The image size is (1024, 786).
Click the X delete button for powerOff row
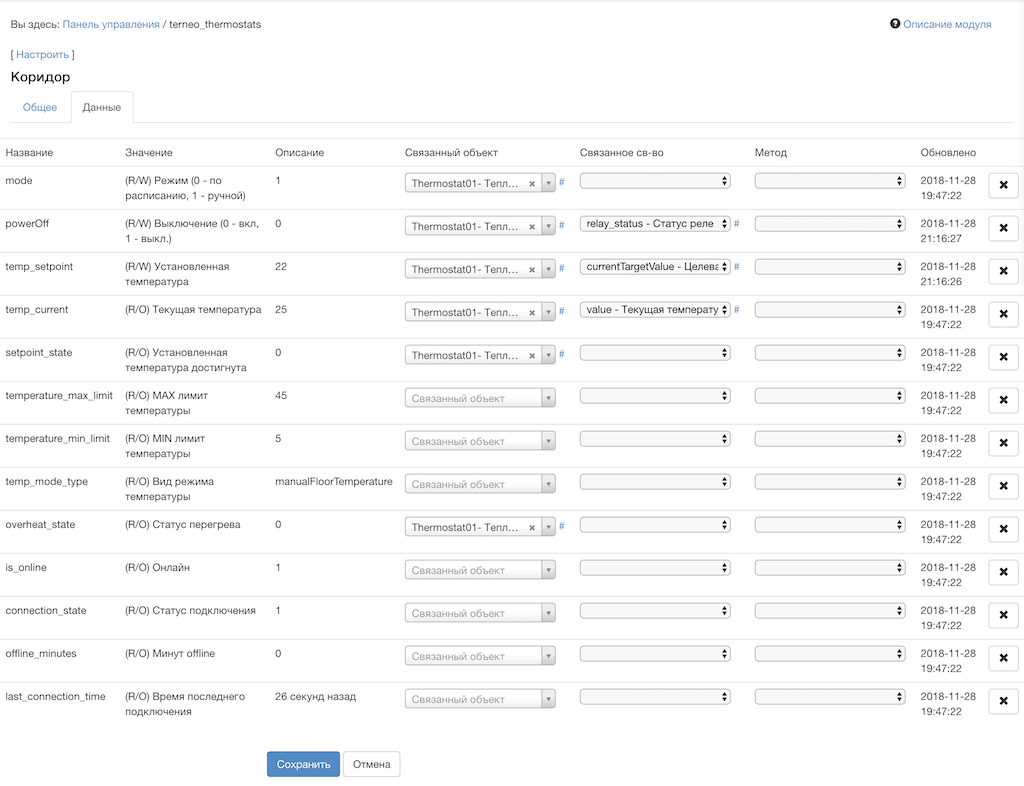click(x=1003, y=228)
